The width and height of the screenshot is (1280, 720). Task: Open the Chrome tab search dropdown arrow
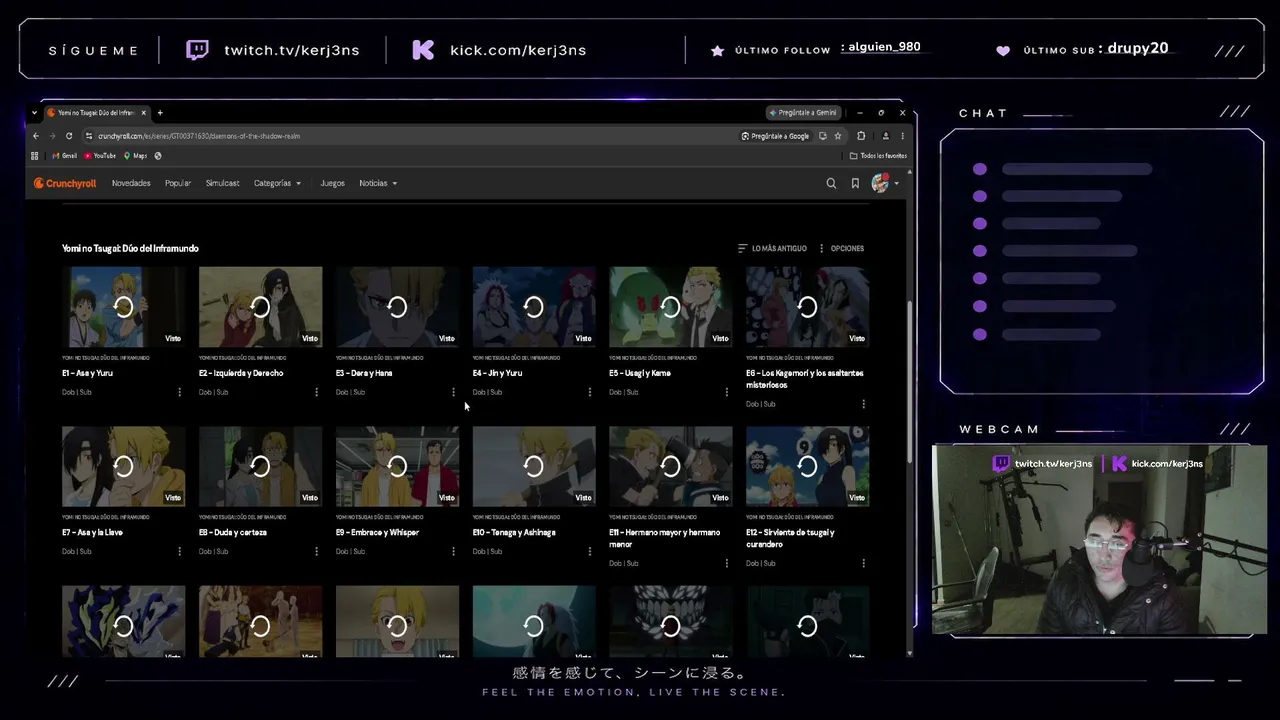[36, 113]
